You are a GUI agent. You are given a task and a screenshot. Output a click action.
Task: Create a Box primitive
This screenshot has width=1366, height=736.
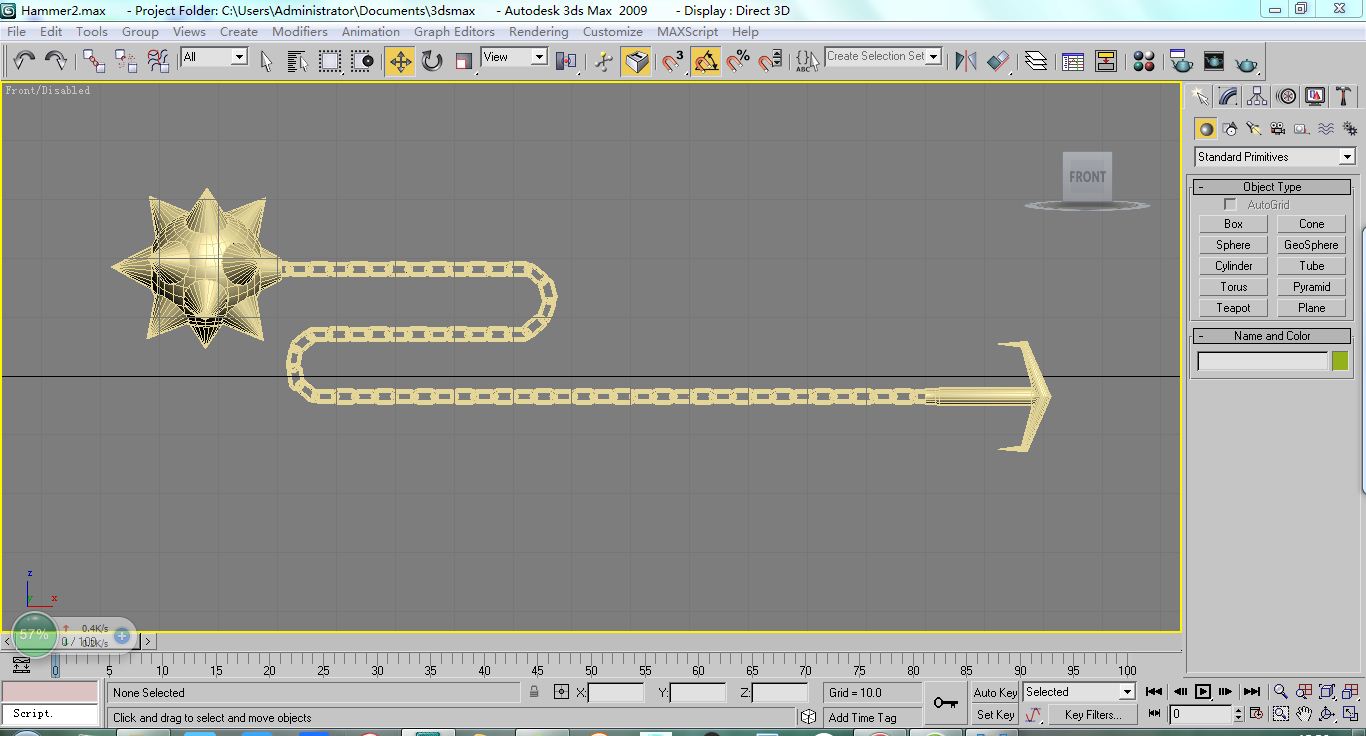[x=1233, y=224]
